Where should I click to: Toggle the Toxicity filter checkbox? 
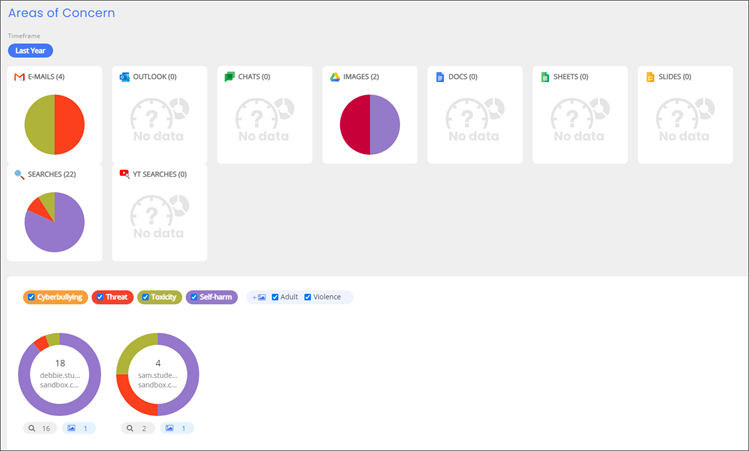pos(145,297)
